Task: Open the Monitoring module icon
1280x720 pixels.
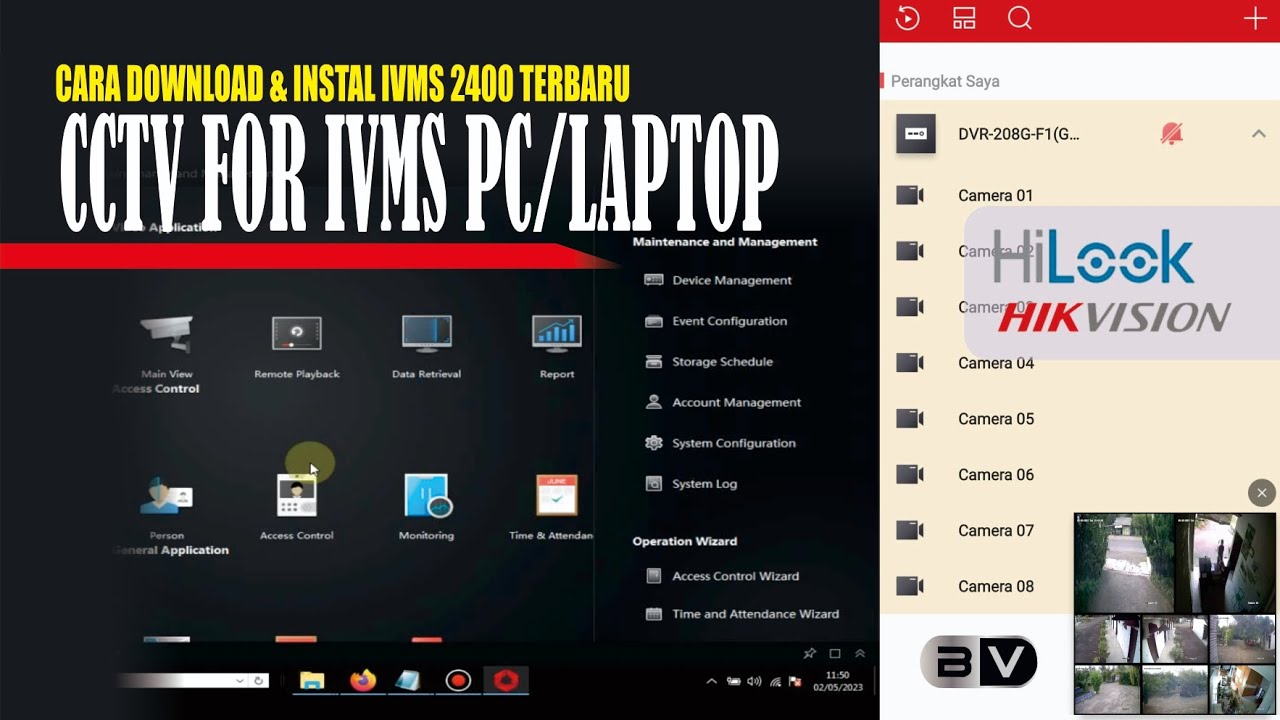Action: pyautogui.click(x=427, y=495)
